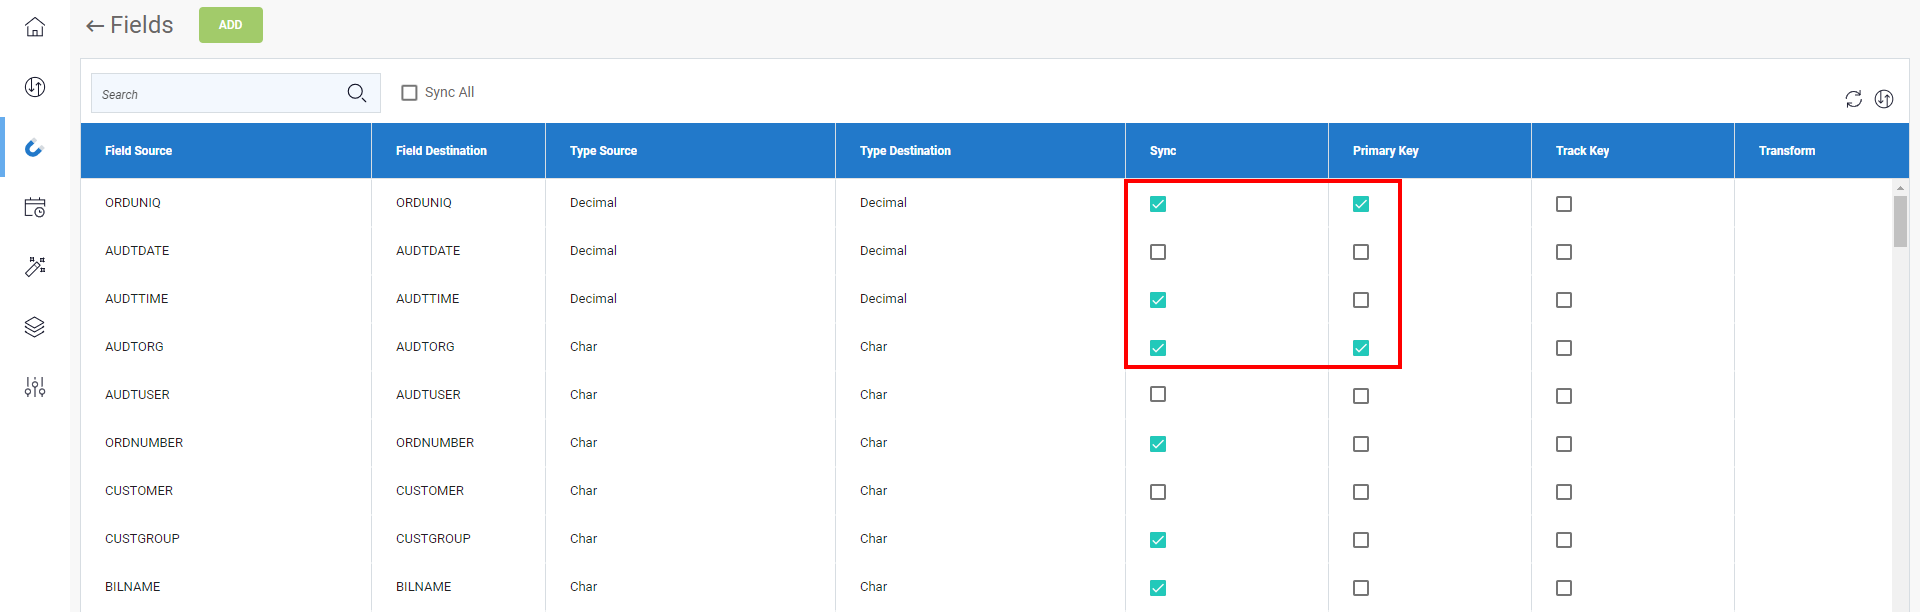Click the refresh icon above the table
The image size is (1920, 612).
click(1853, 99)
